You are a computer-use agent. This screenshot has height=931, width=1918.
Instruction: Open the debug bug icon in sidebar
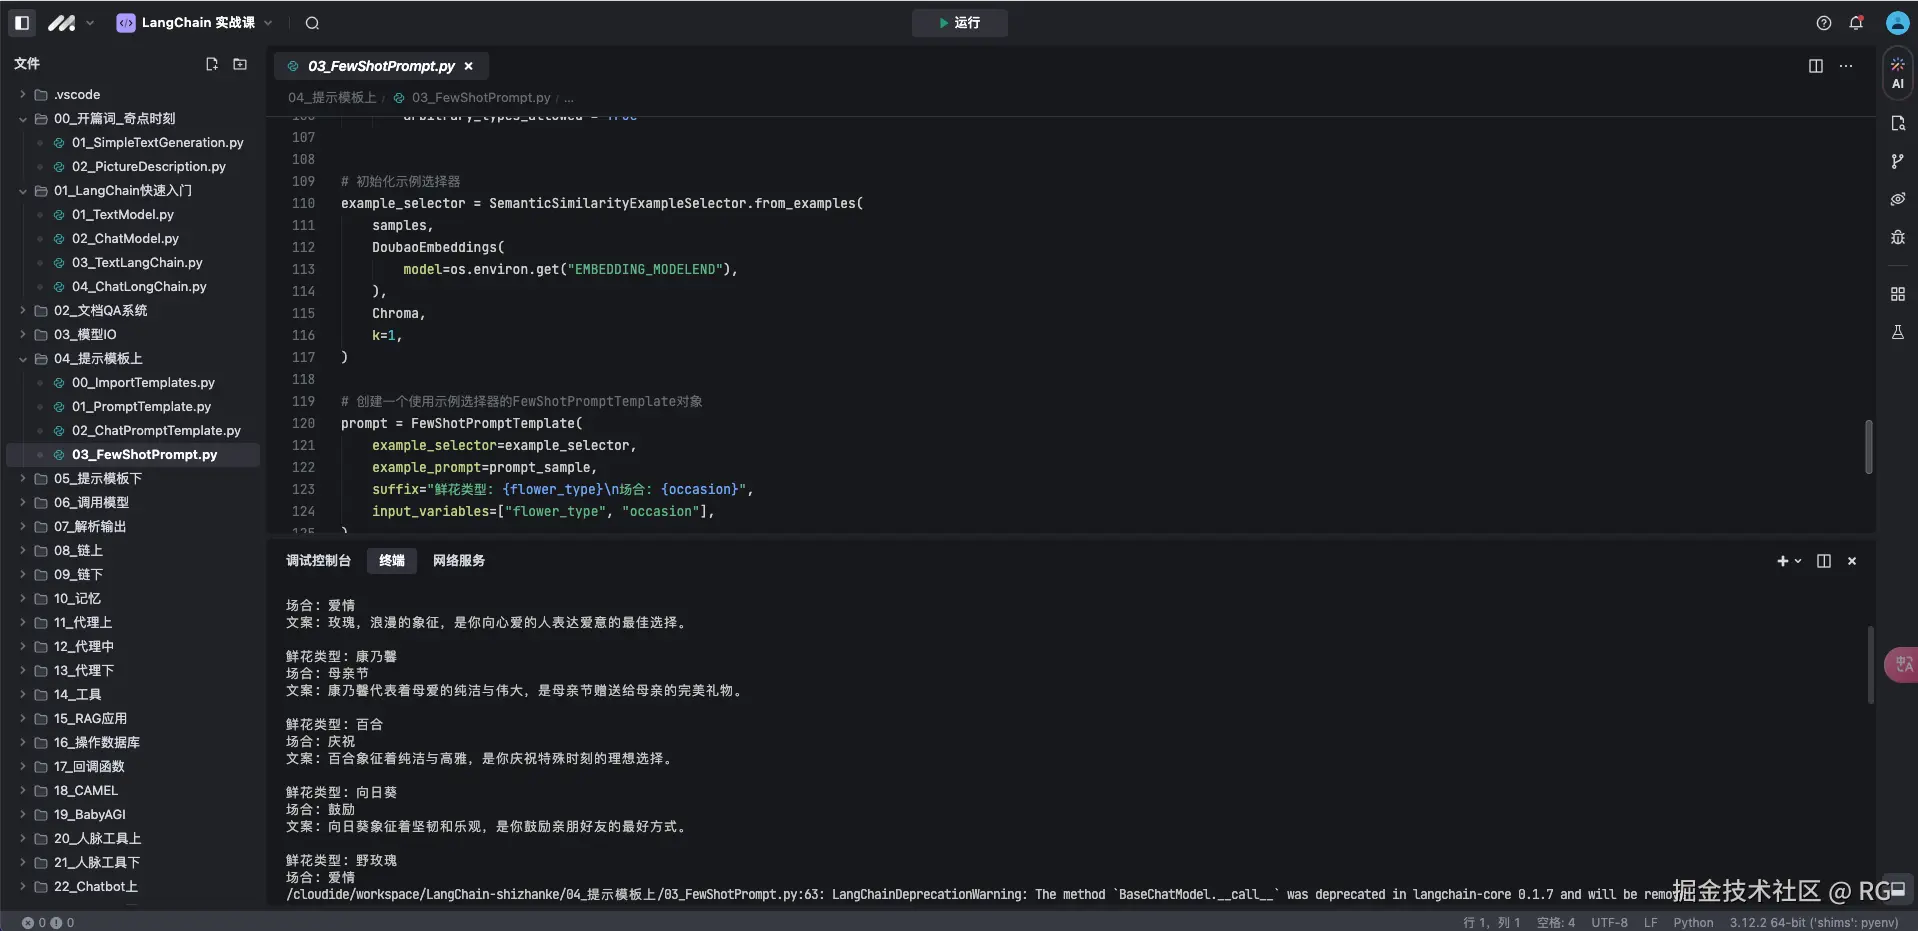point(1897,237)
